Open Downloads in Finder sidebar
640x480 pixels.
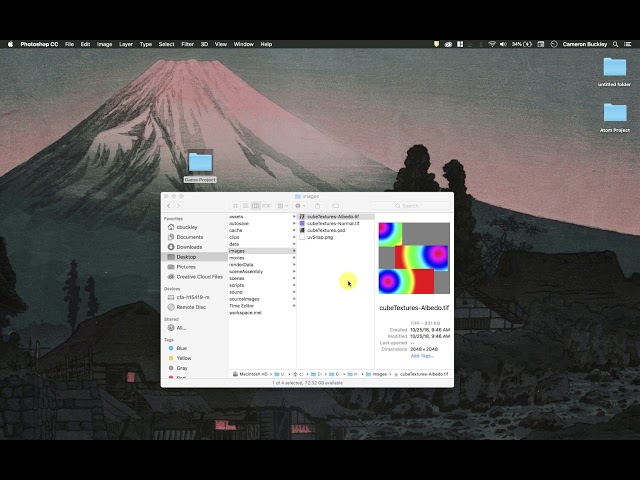(x=195, y=247)
